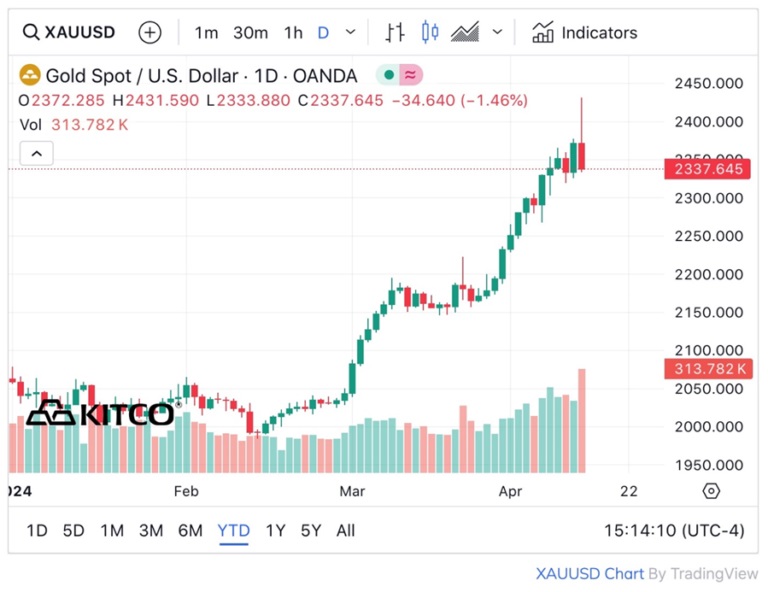
Task: Expand the time interval dropdown chevron
Action: coord(350,32)
